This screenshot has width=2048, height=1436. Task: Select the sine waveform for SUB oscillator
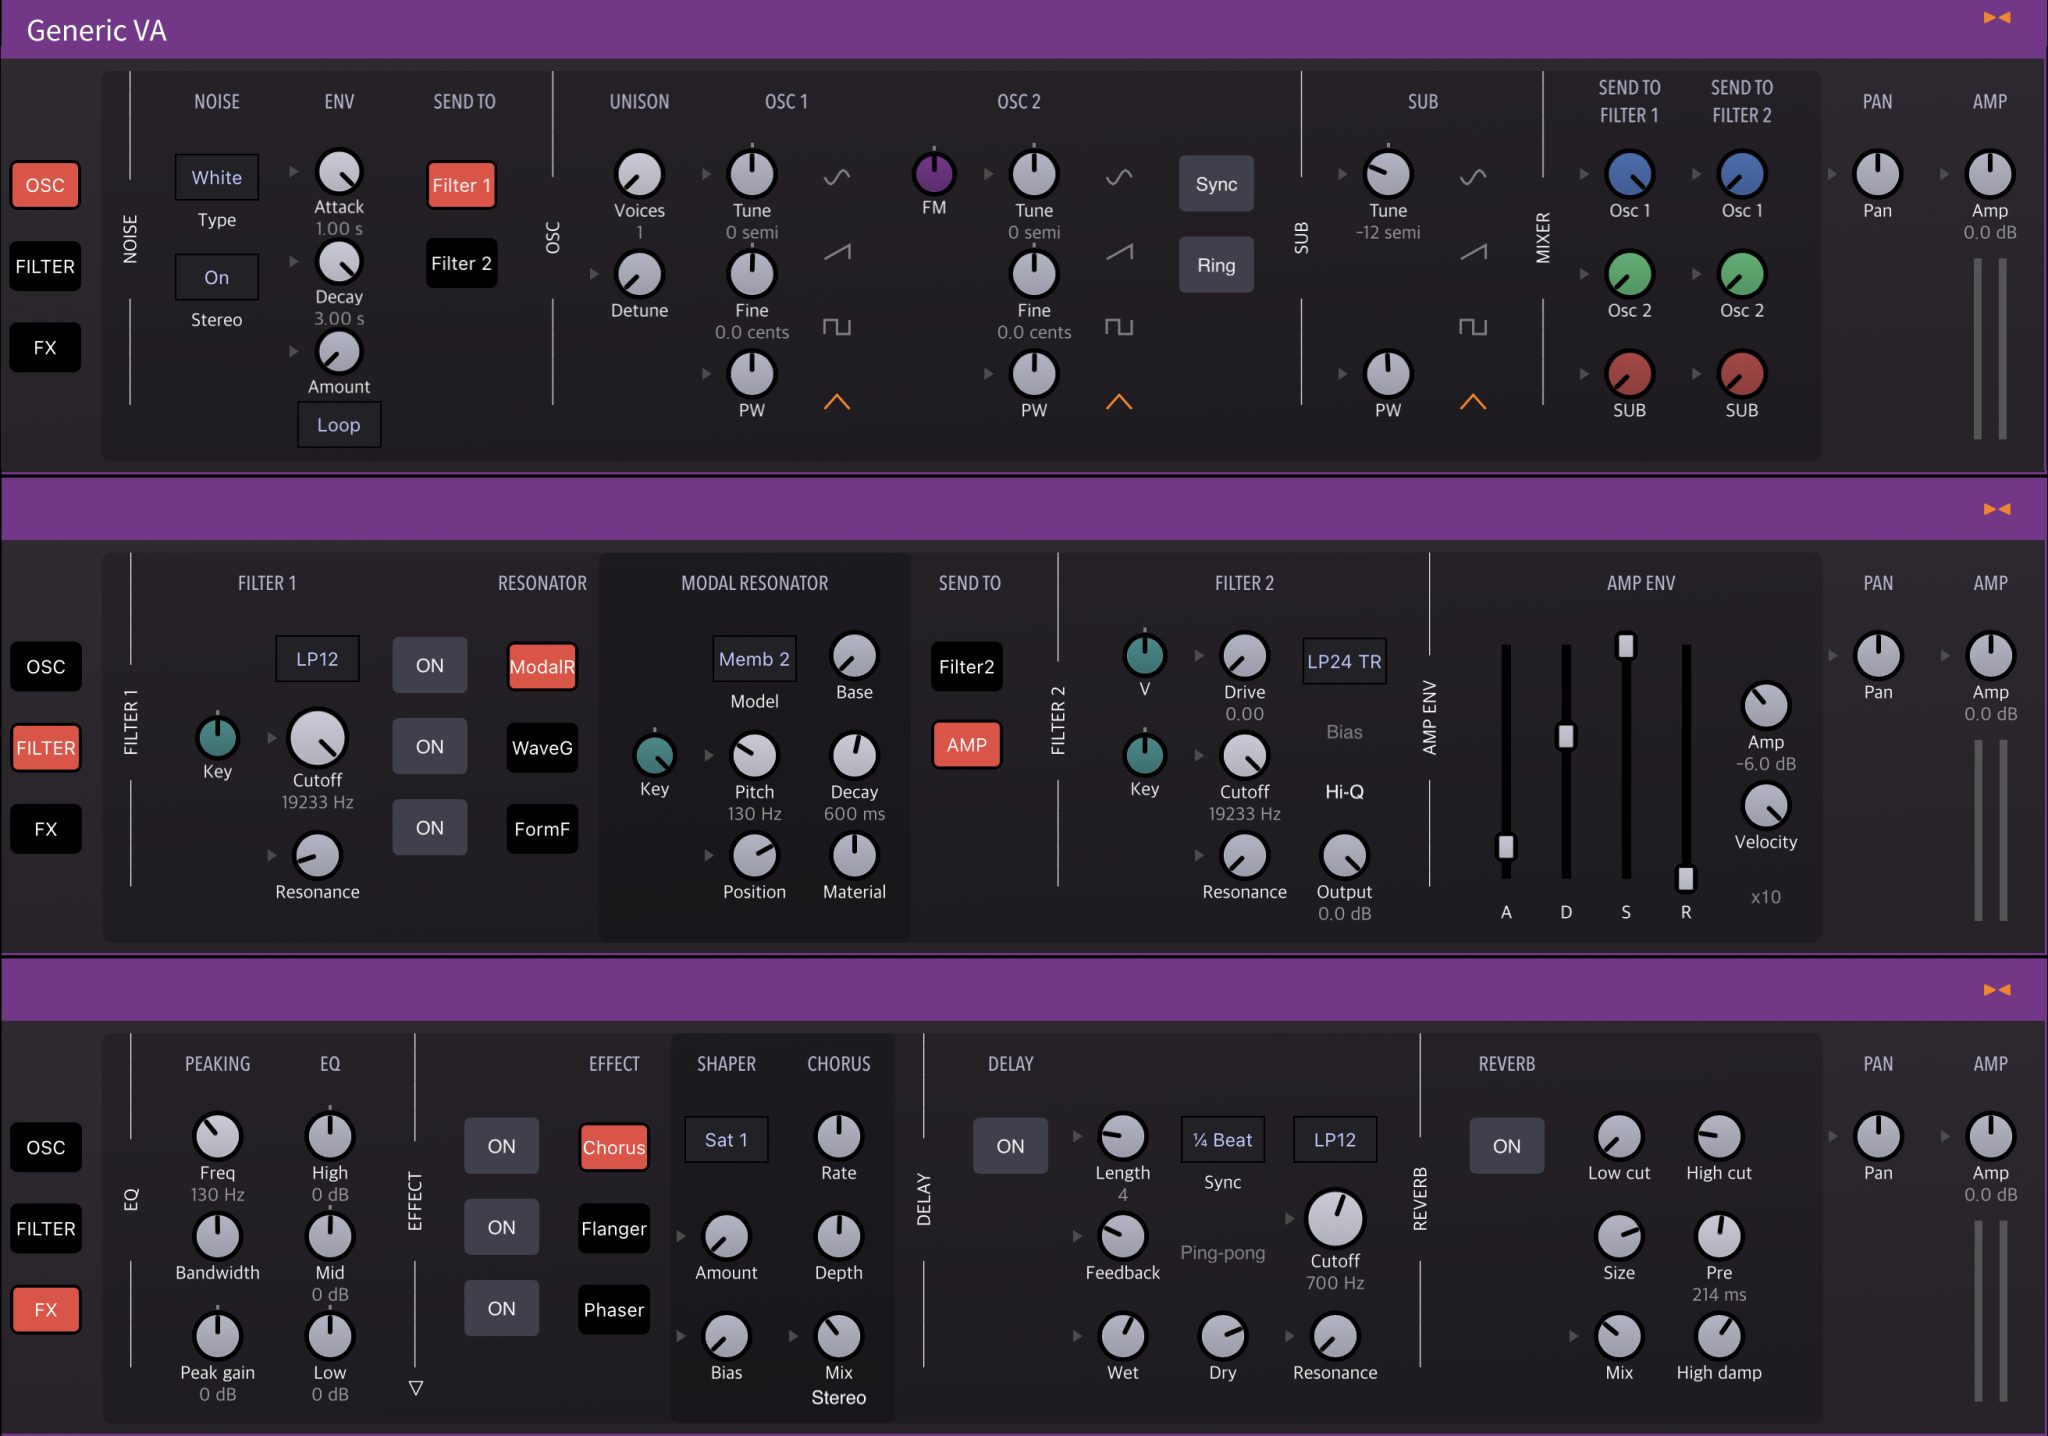click(x=1473, y=177)
